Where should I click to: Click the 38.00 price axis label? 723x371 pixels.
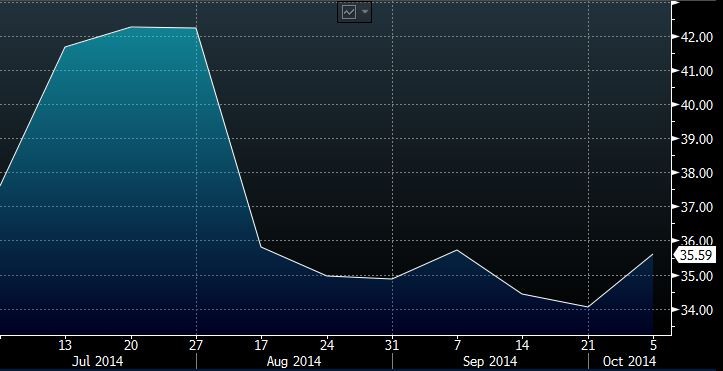[x=696, y=173]
